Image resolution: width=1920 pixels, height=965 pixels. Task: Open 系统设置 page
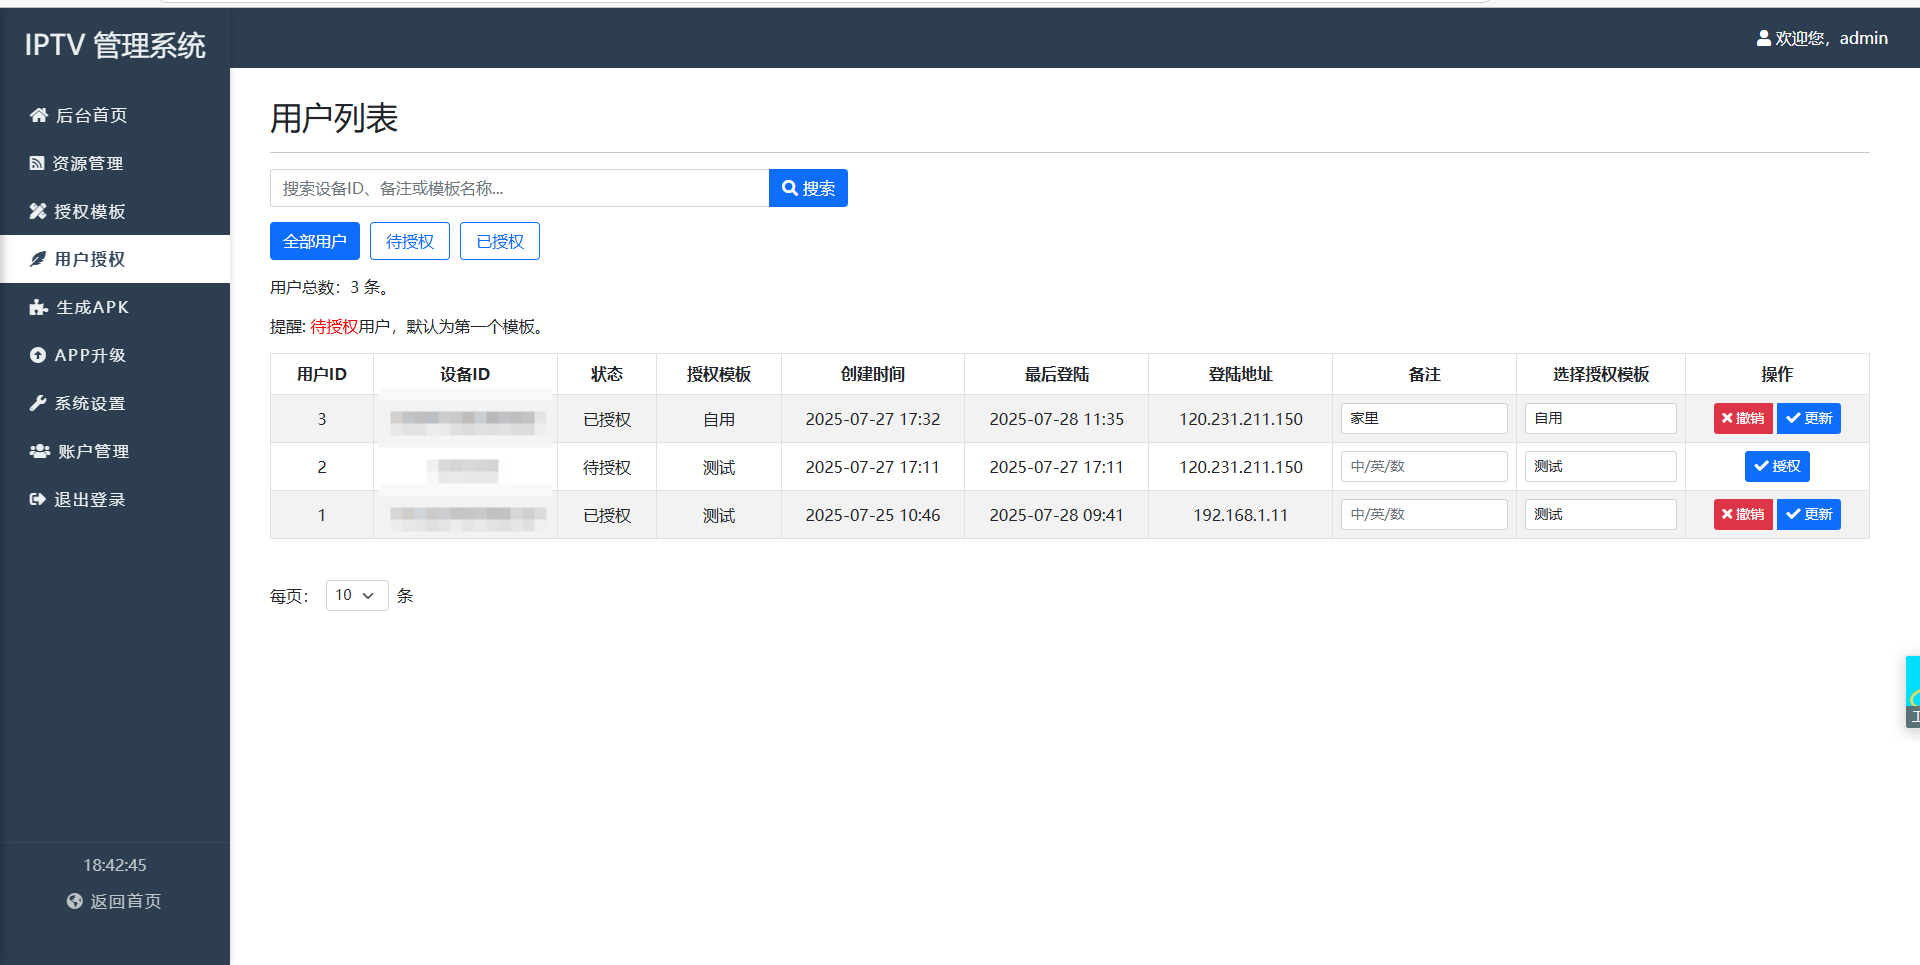coord(115,403)
